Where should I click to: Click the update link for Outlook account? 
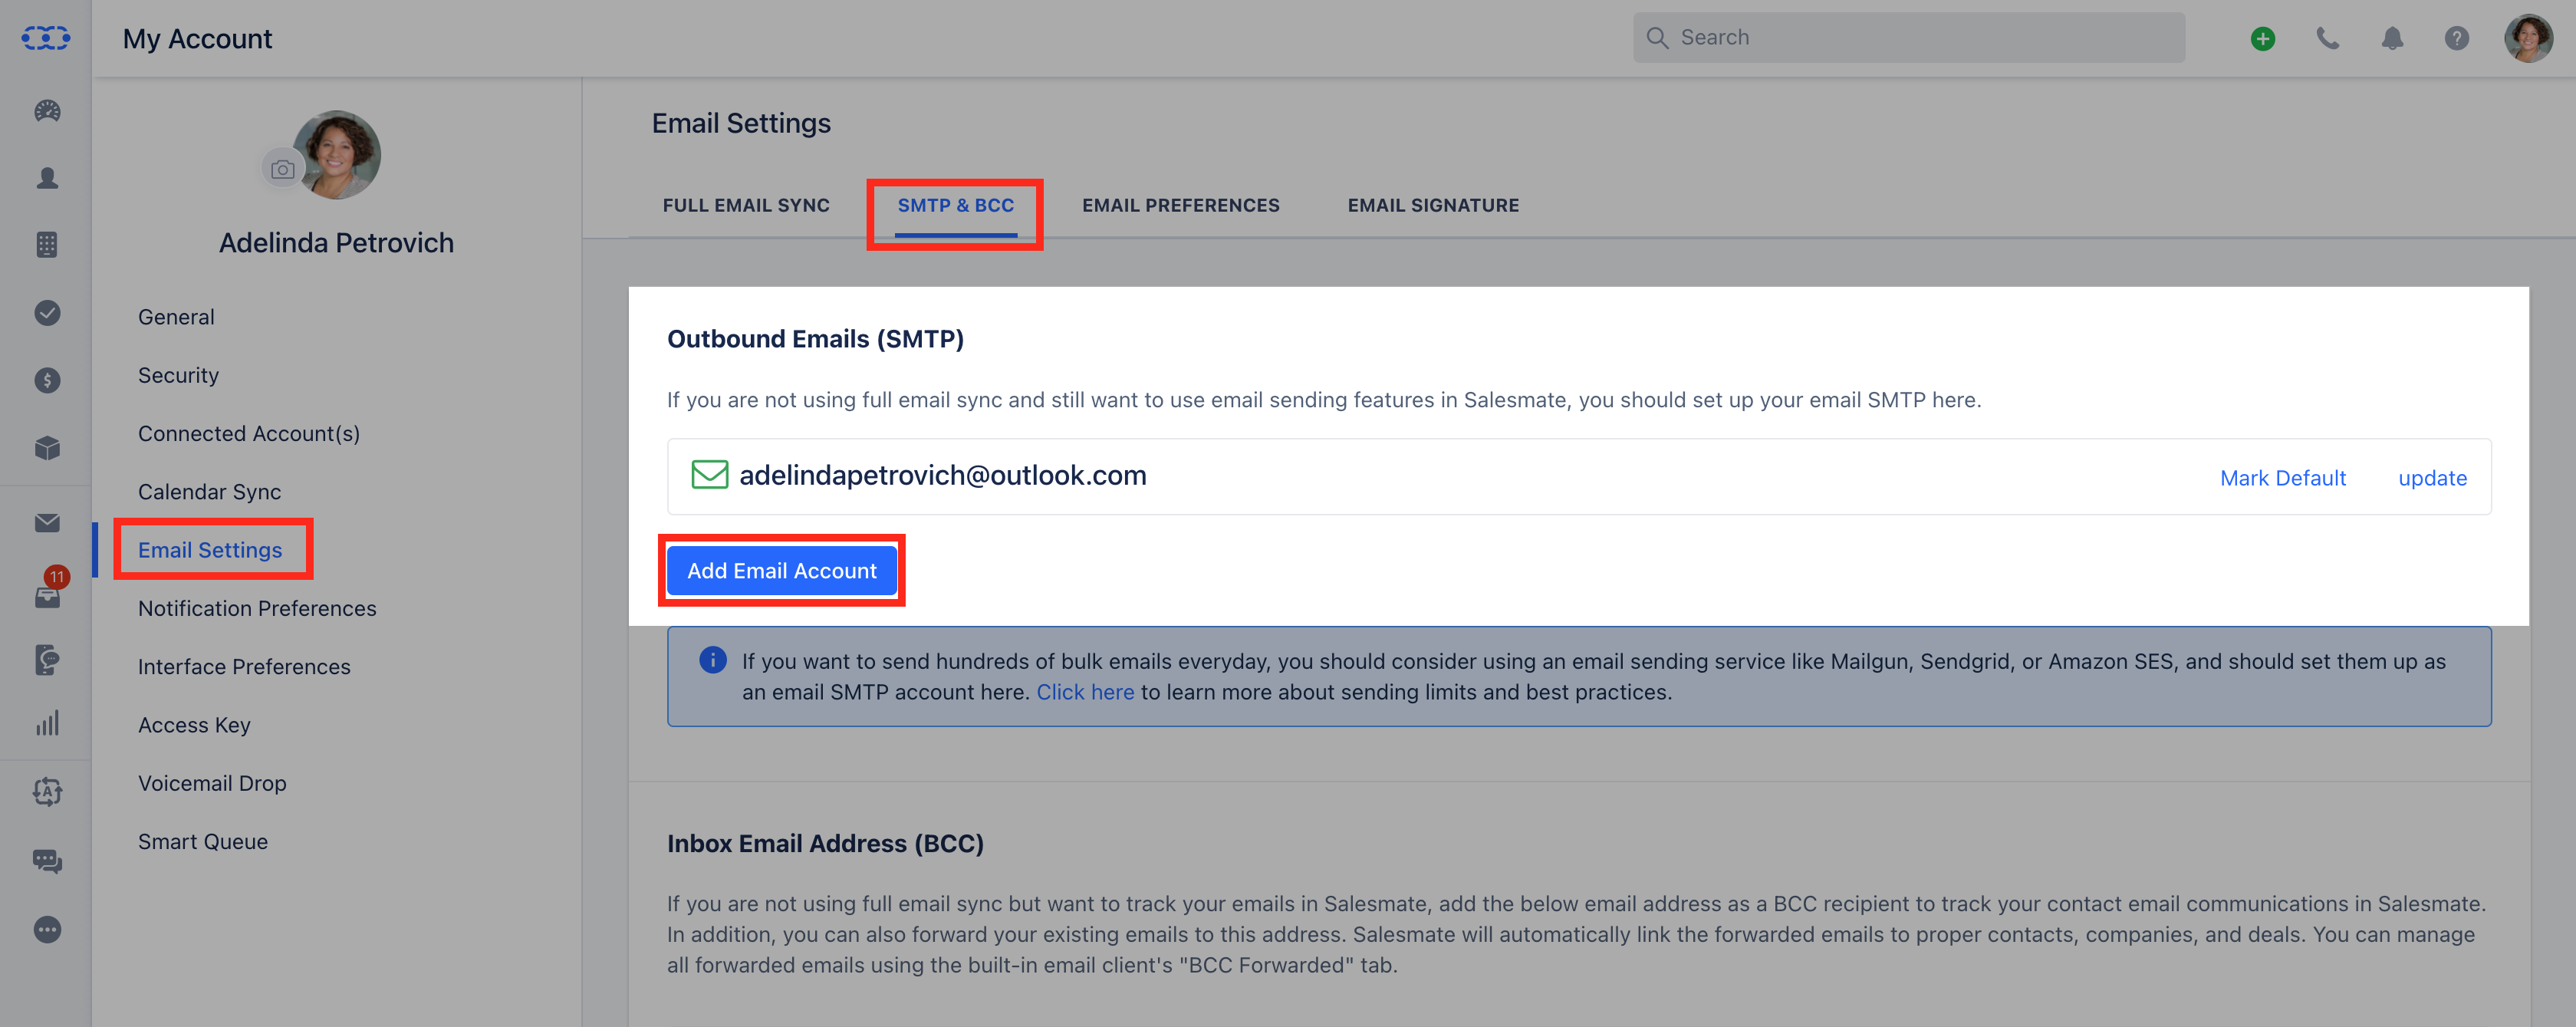click(2432, 478)
